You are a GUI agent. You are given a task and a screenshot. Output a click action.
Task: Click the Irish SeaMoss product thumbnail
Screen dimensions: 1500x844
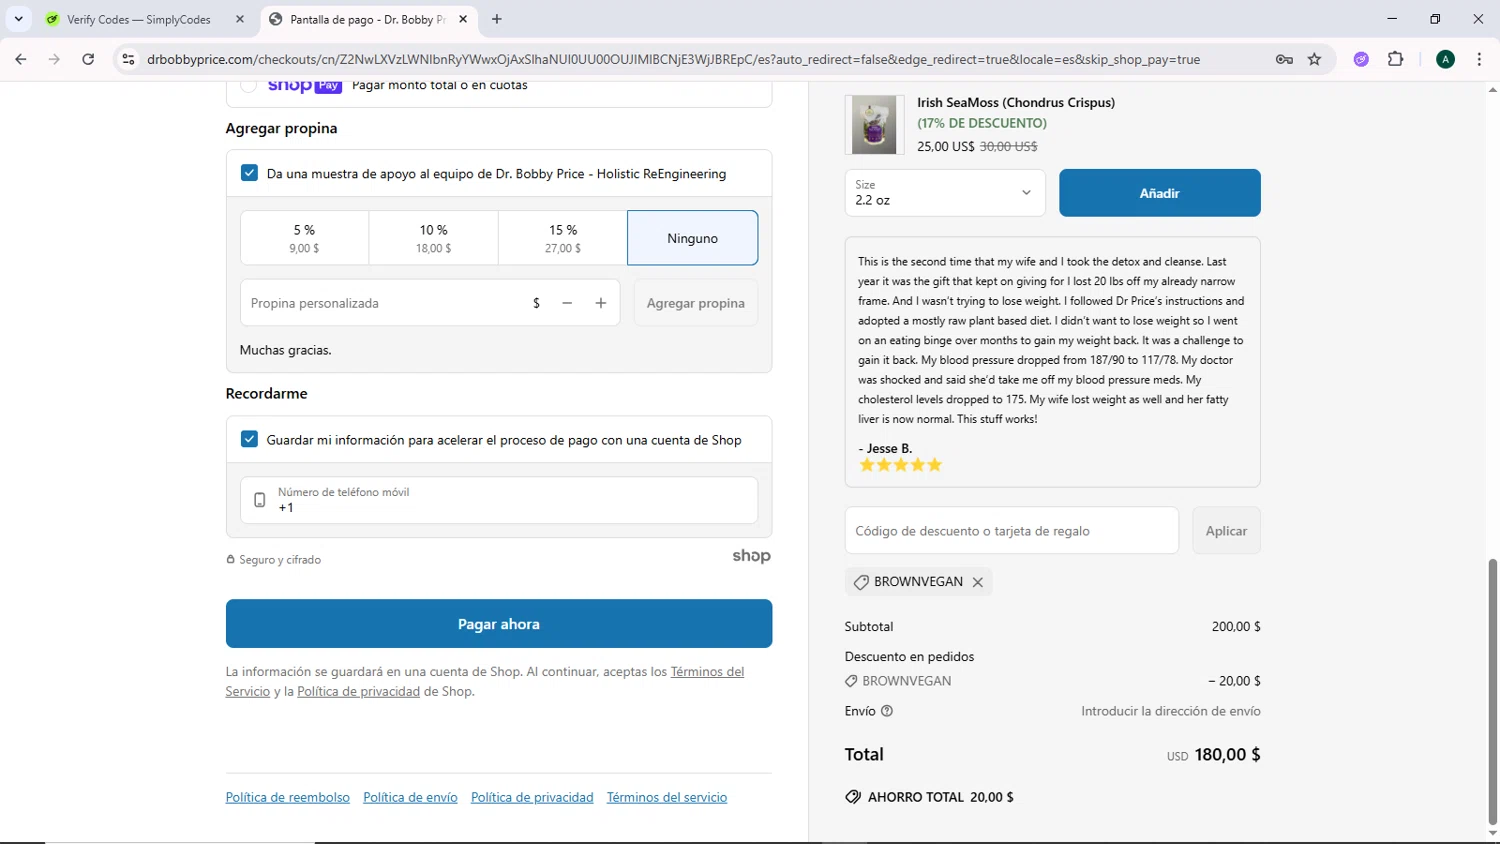[874, 124]
